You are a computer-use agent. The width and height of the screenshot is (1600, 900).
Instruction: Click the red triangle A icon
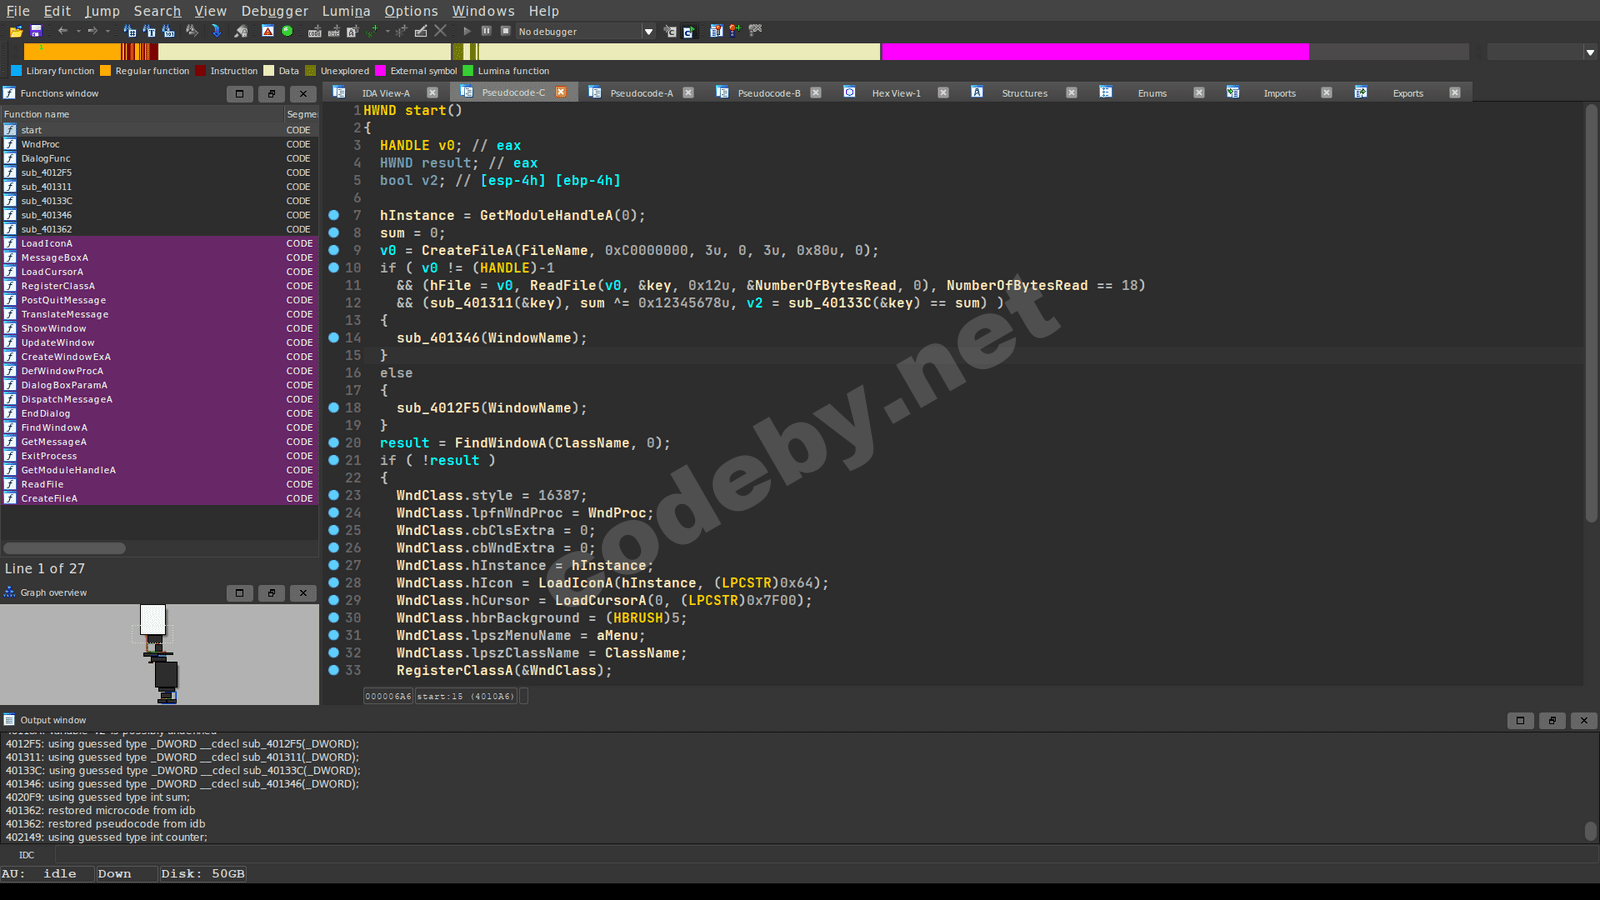click(x=268, y=31)
